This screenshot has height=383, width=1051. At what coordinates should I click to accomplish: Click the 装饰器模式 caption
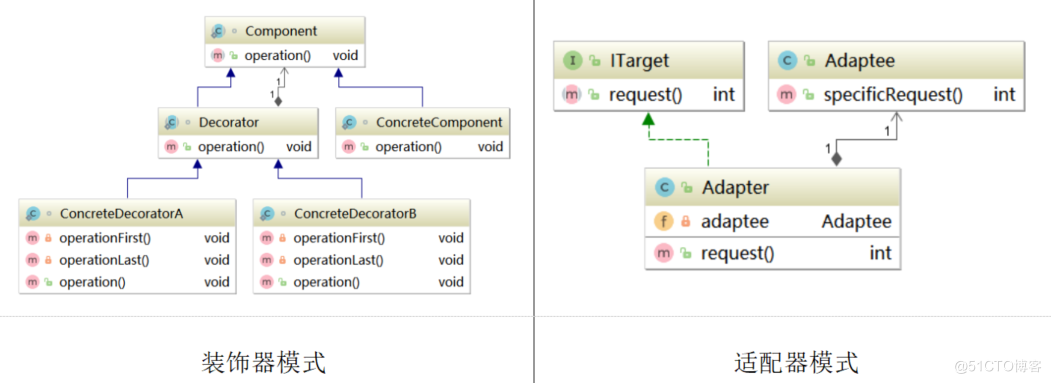click(263, 363)
